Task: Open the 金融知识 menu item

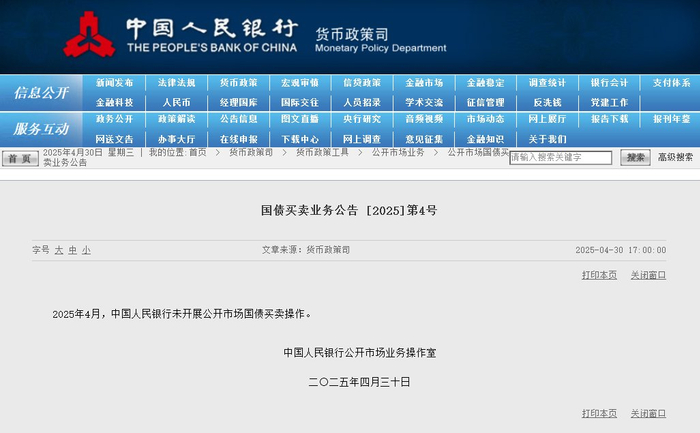Action: [x=486, y=139]
